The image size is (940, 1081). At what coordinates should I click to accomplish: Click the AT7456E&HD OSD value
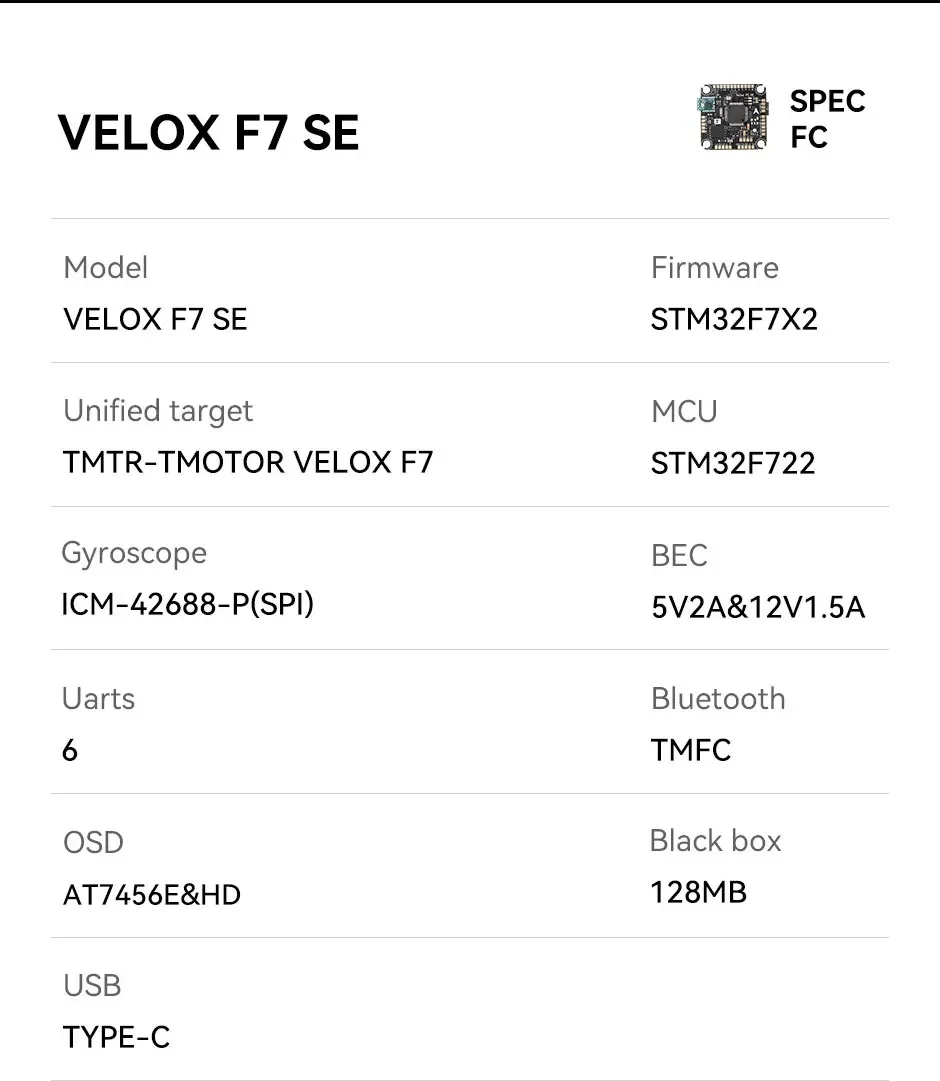coord(152,894)
